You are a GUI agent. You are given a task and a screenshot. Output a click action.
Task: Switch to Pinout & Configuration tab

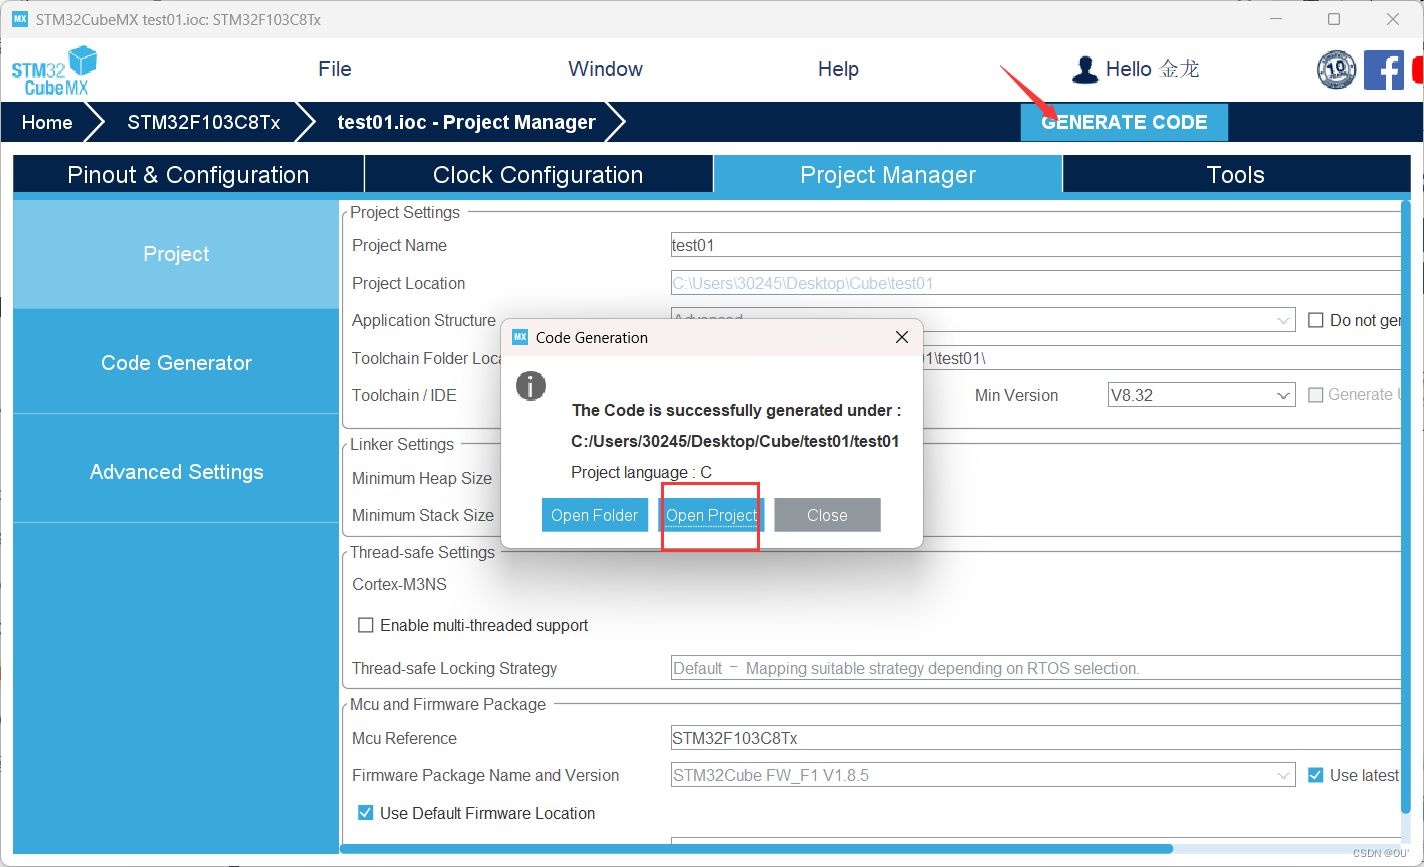pyautogui.click(x=188, y=174)
